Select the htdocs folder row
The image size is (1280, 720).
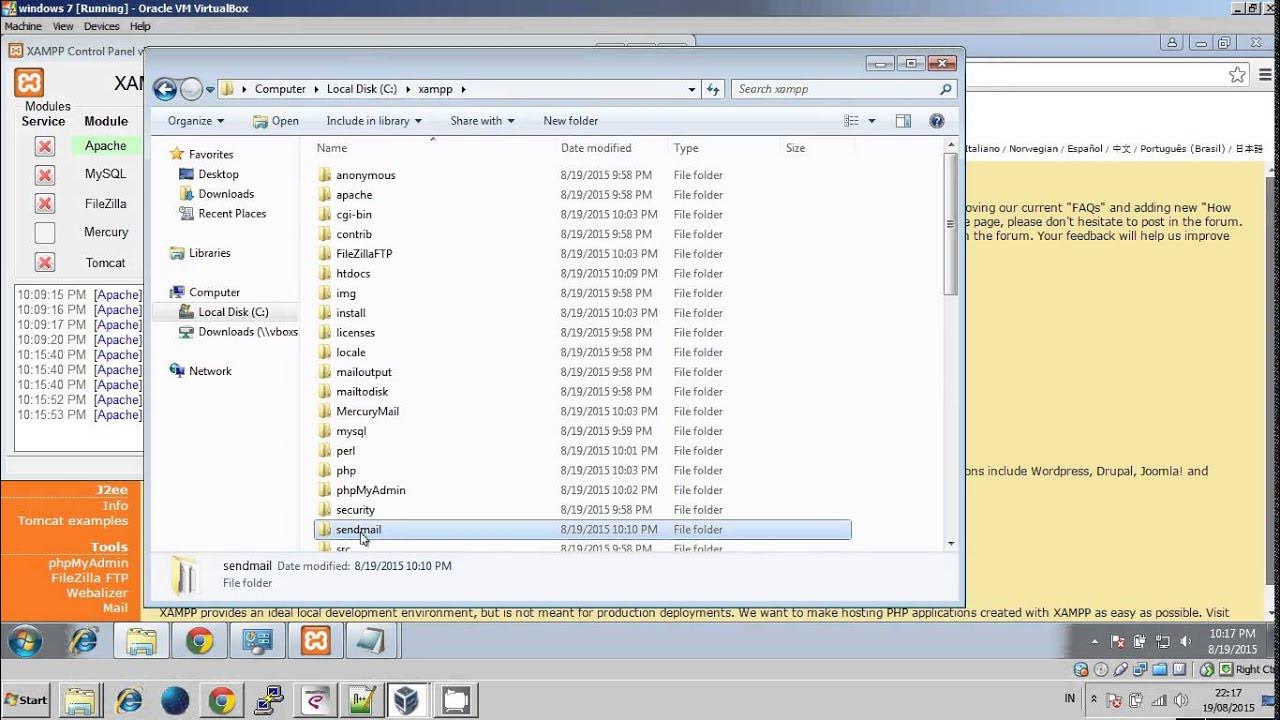(x=582, y=273)
